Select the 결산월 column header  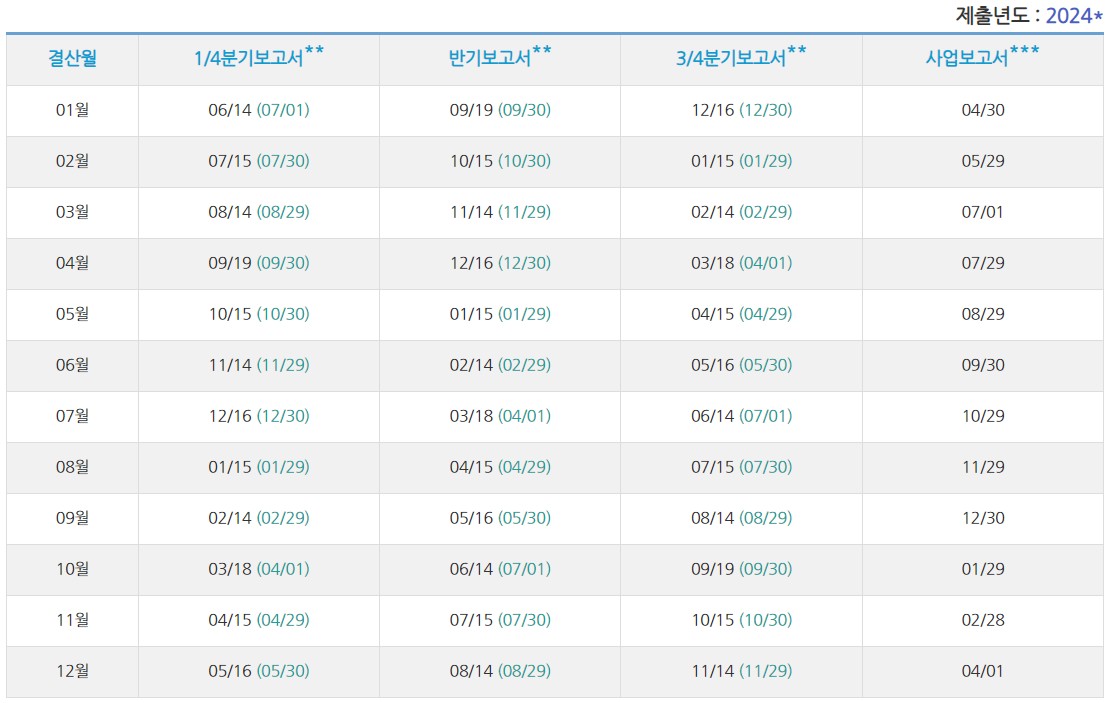72,58
